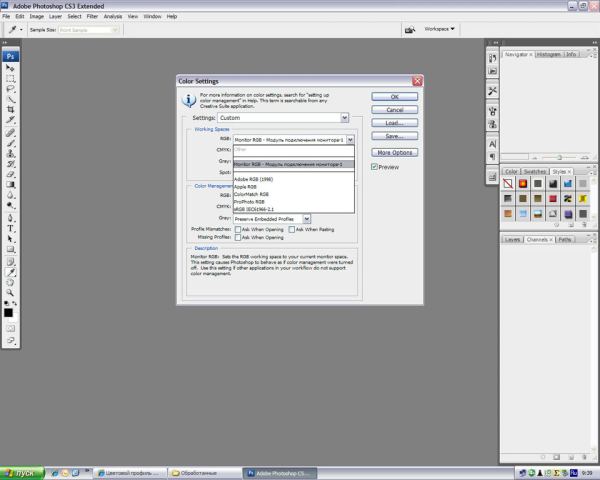Viewport: 600px width, 480px height.
Task: Uncheck the Preview checkbox
Action: [374, 167]
